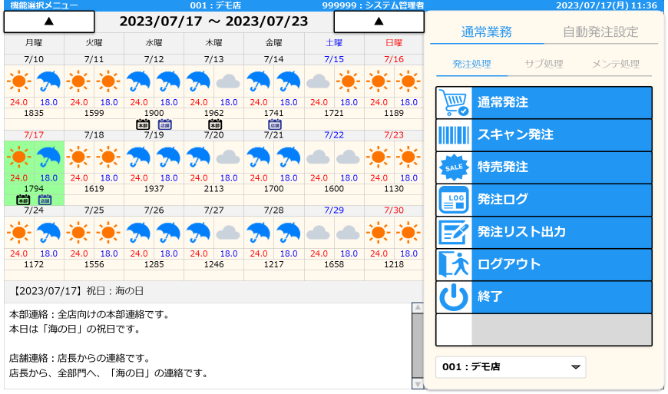Click the right triangle arrow beside date range
The width and height of the screenshot is (668, 394).
(379, 21)
